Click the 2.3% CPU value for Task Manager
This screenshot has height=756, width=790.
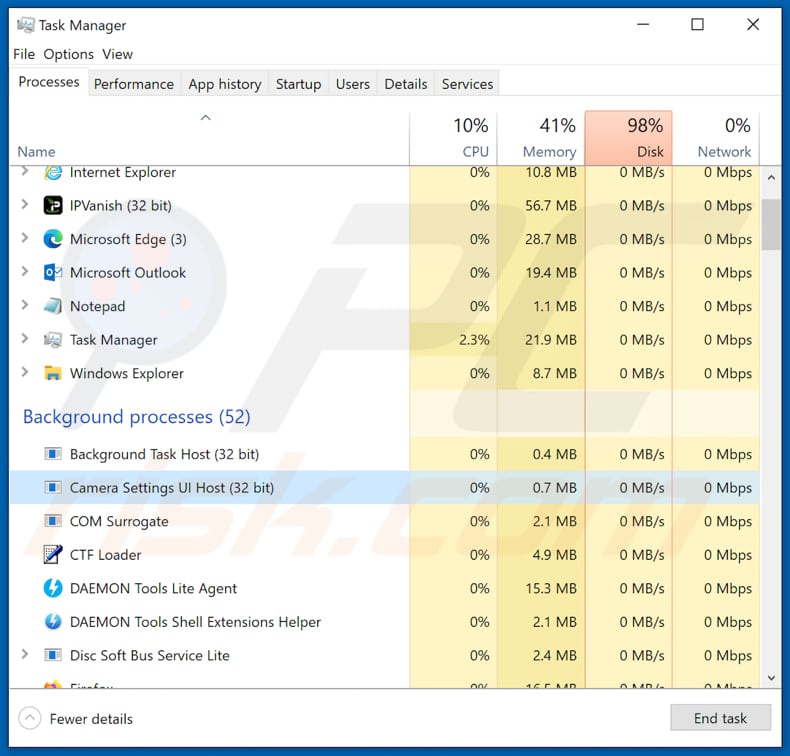point(474,340)
